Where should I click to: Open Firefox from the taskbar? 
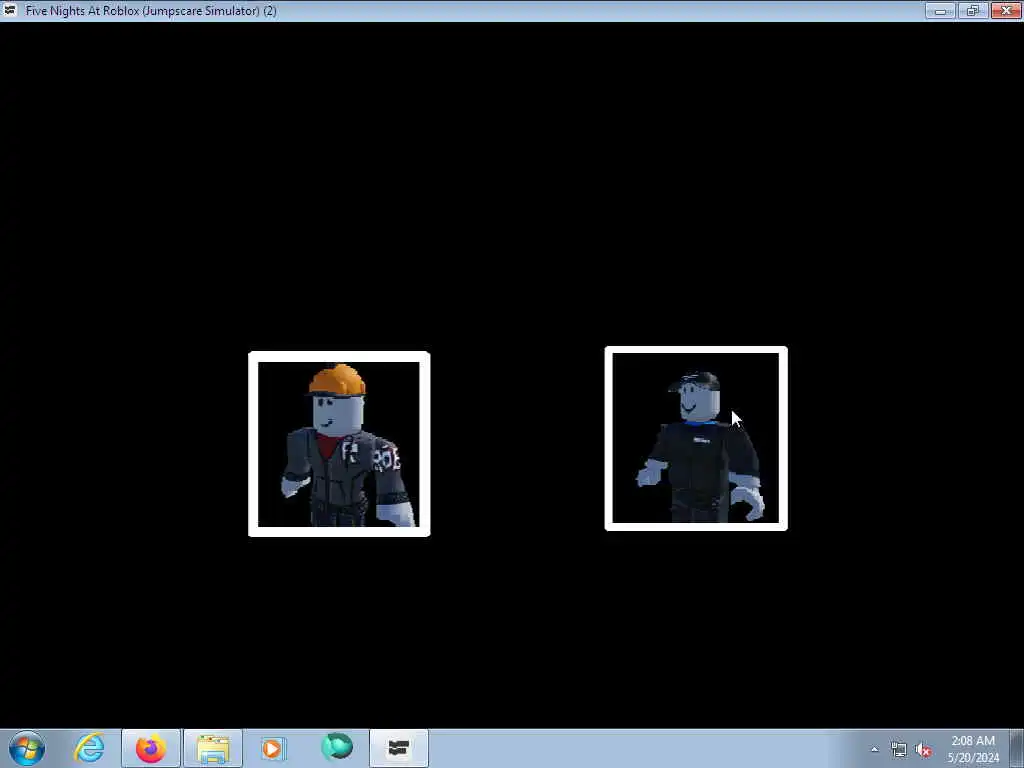pos(151,748)
